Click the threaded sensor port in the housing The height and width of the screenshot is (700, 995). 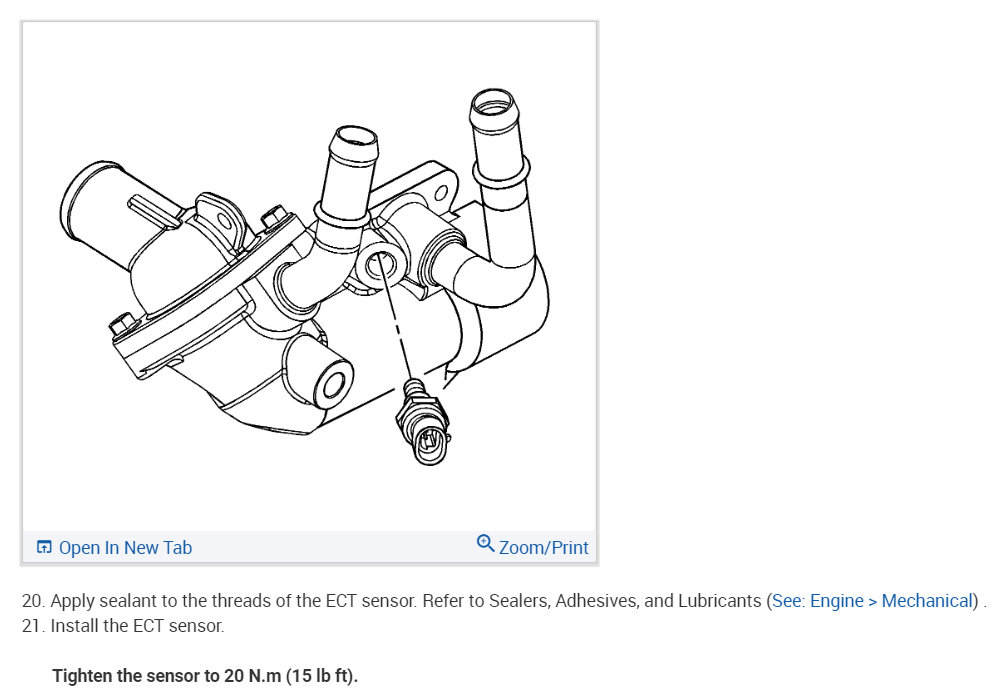(379, 262)
